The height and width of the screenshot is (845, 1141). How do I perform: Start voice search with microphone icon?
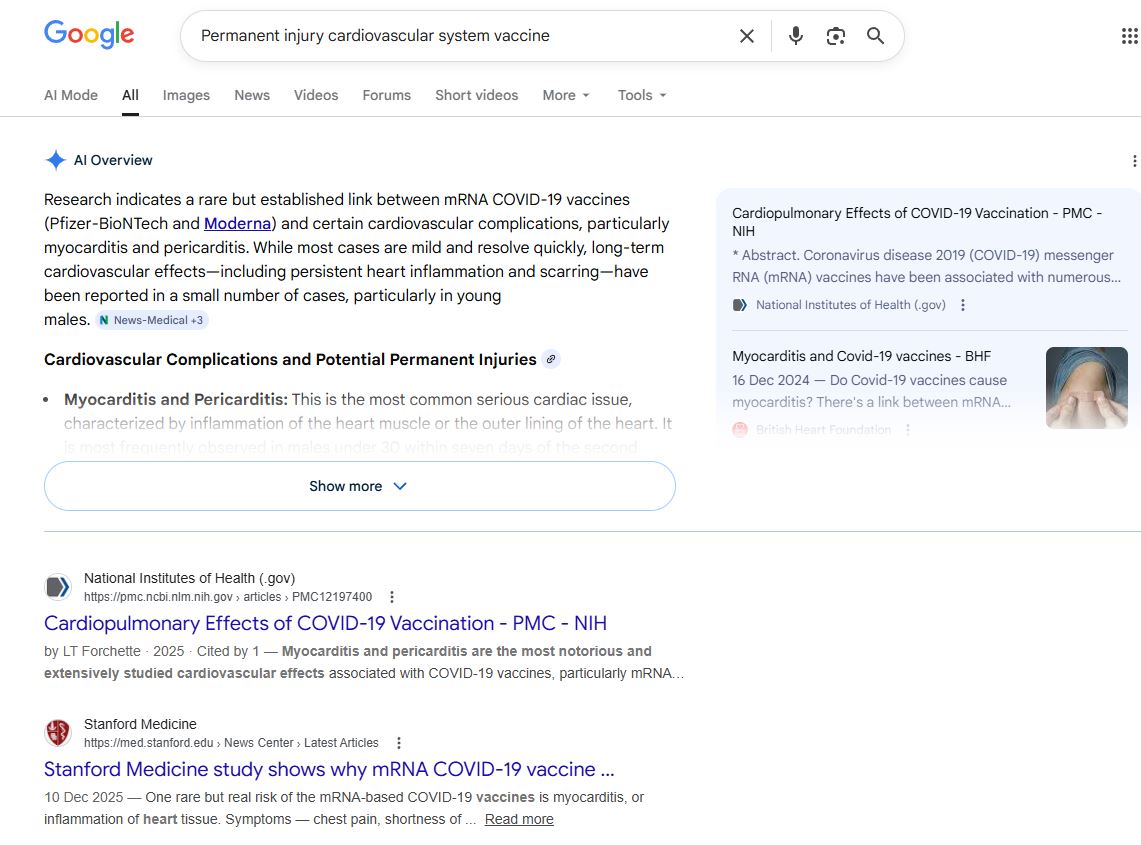coord(795,36)
